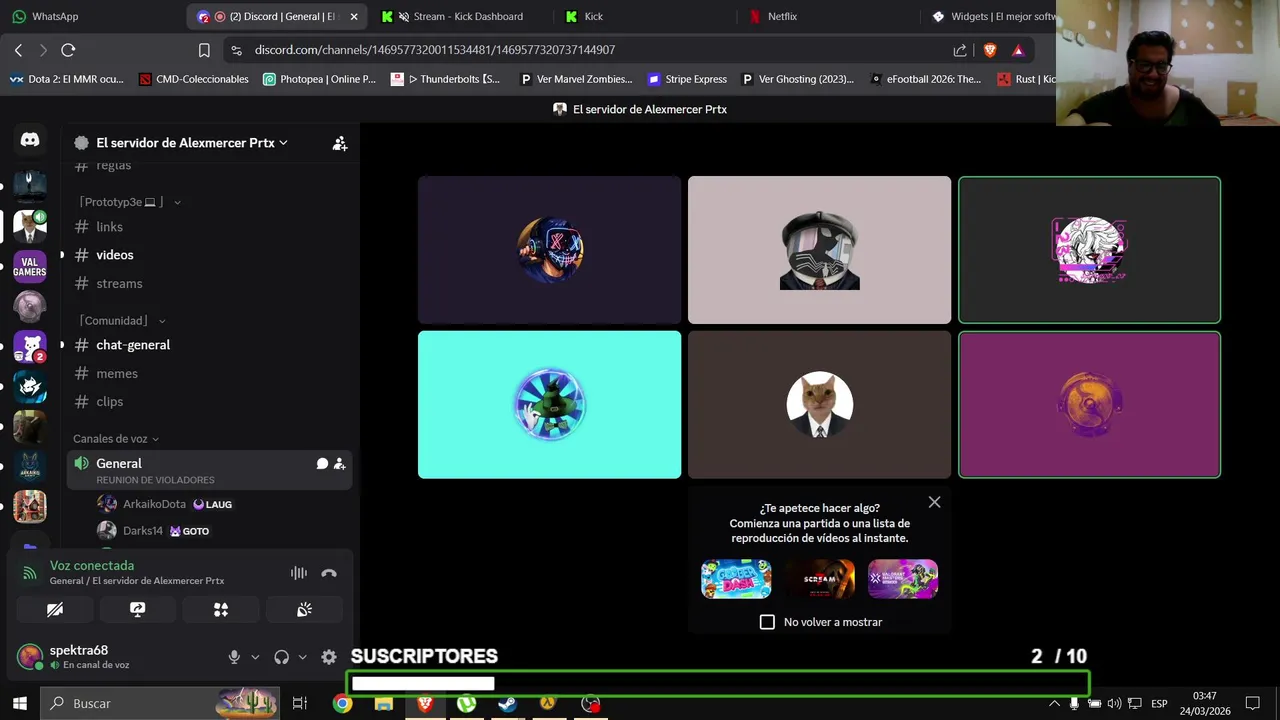Reload the page
The image size is (1280, 720).
coord(68,50)
